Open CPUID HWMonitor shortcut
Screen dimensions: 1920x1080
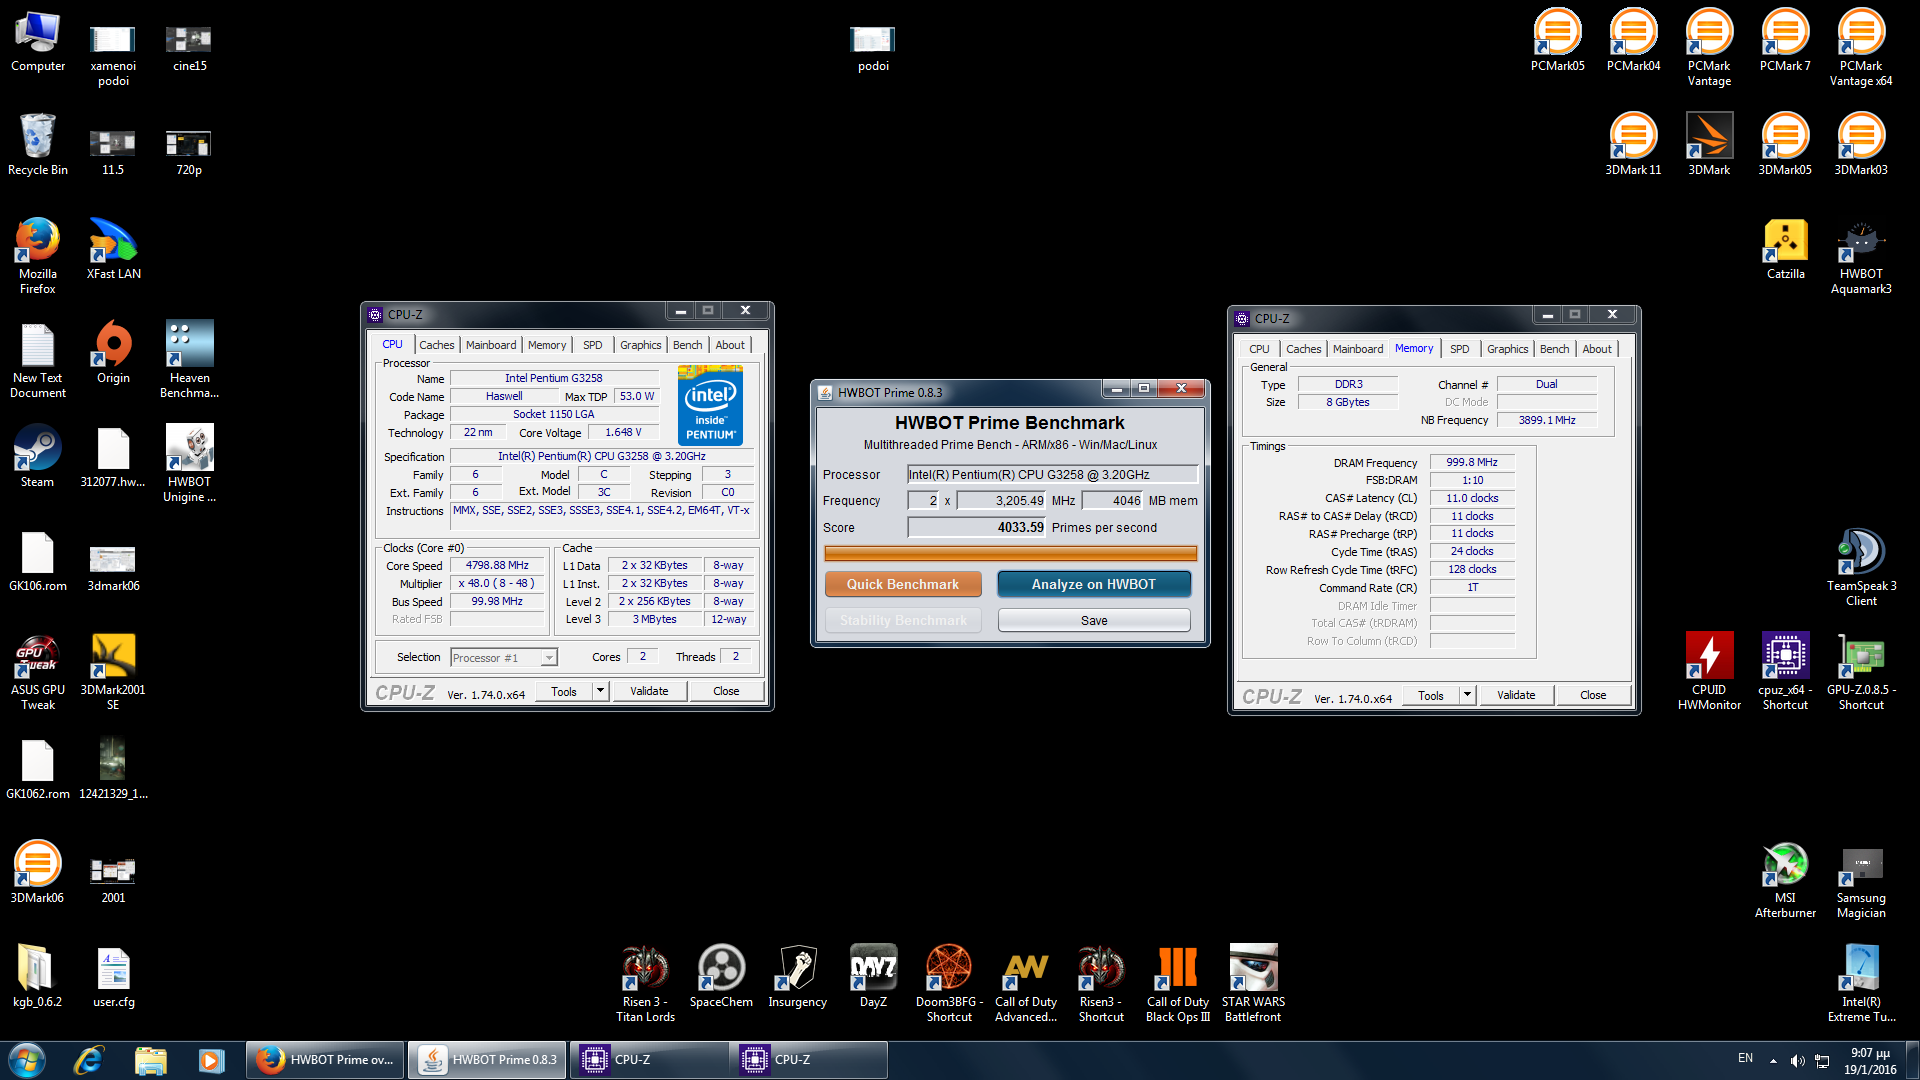click(1709, 672)
